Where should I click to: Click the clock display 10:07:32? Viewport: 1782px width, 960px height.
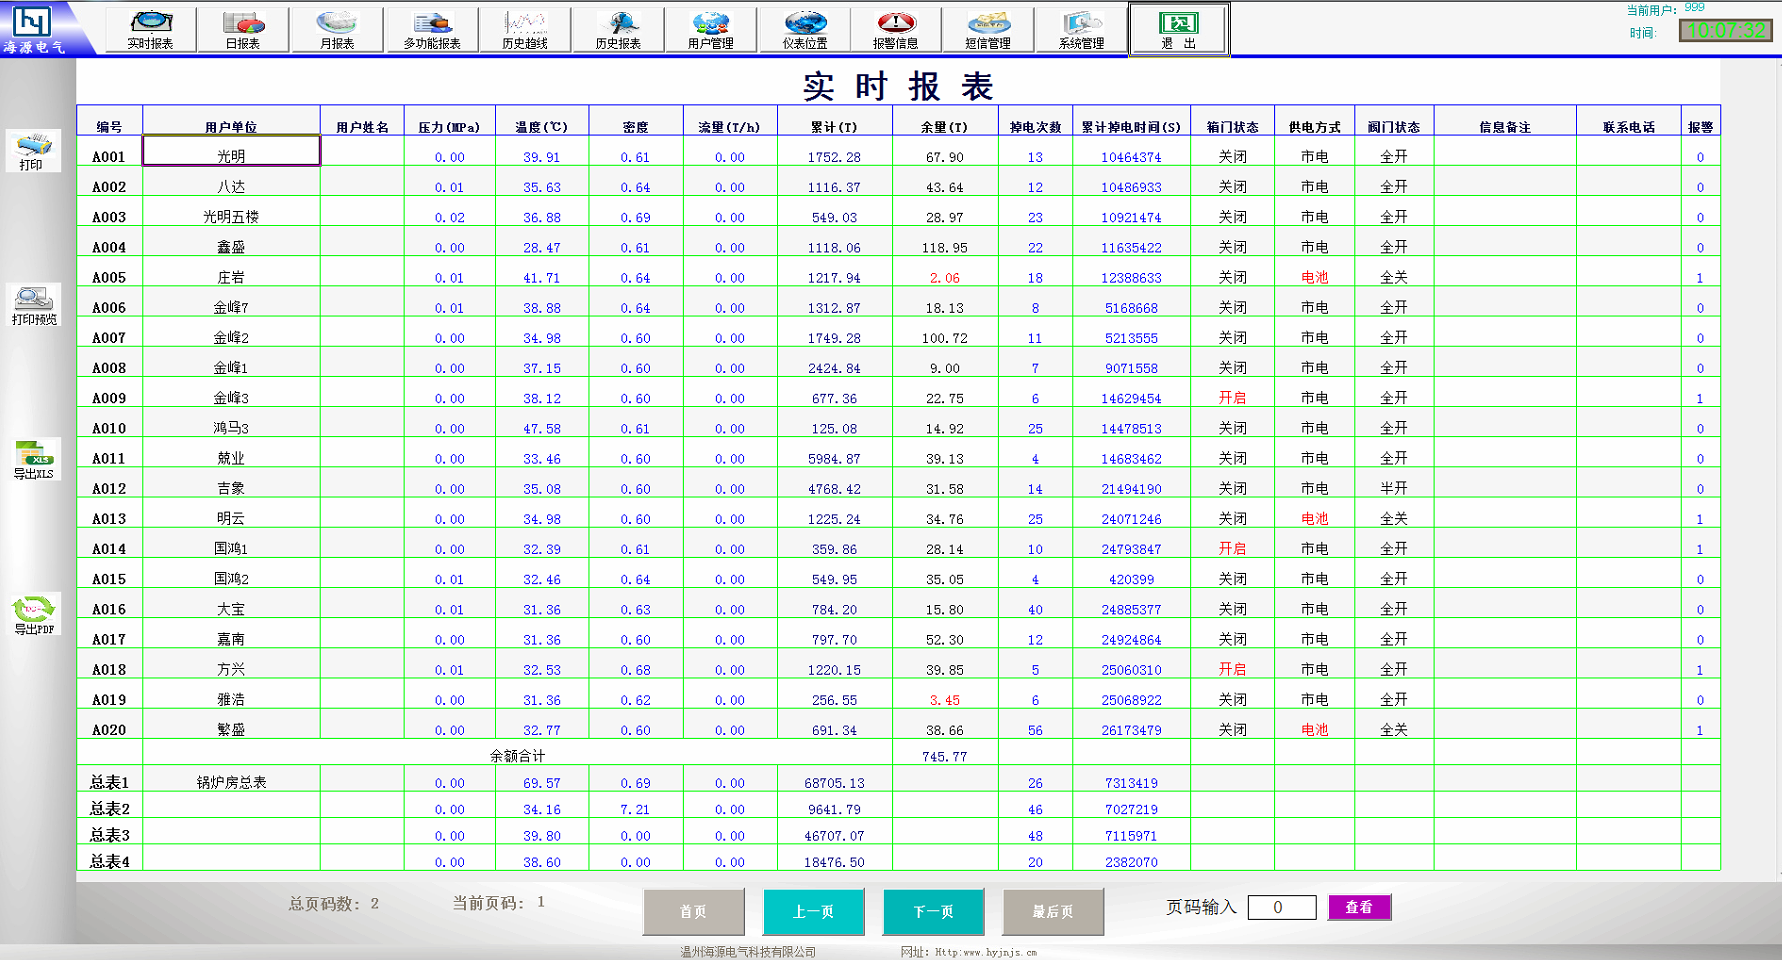tap(1726, 31)
